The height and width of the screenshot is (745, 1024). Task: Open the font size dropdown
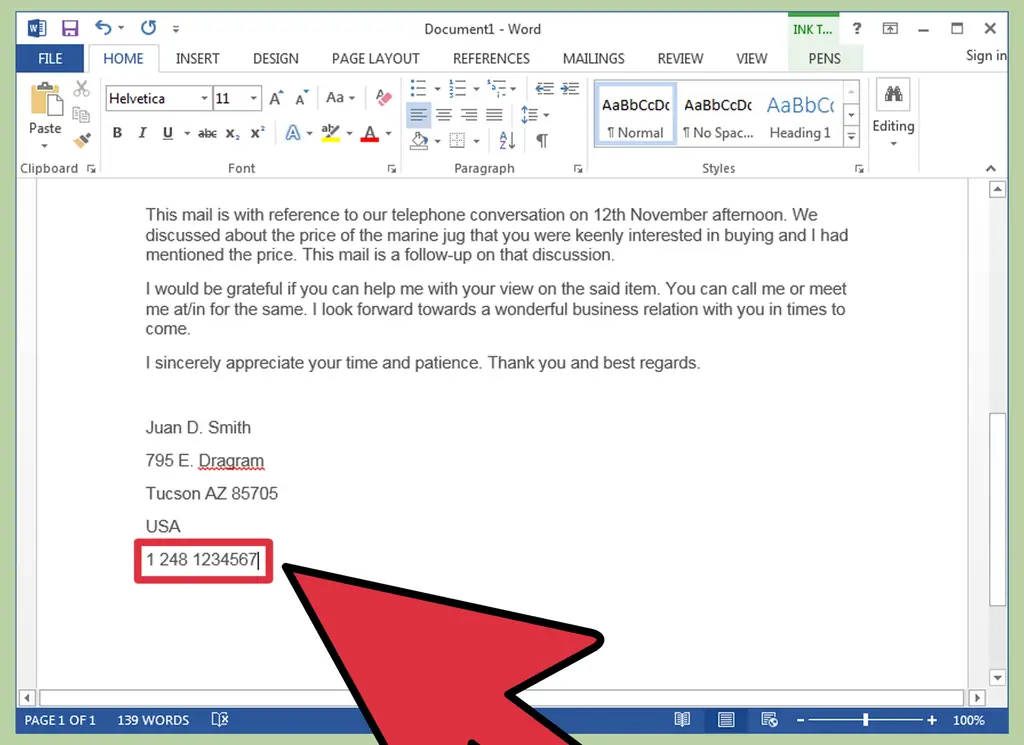[x=253, y=98]
